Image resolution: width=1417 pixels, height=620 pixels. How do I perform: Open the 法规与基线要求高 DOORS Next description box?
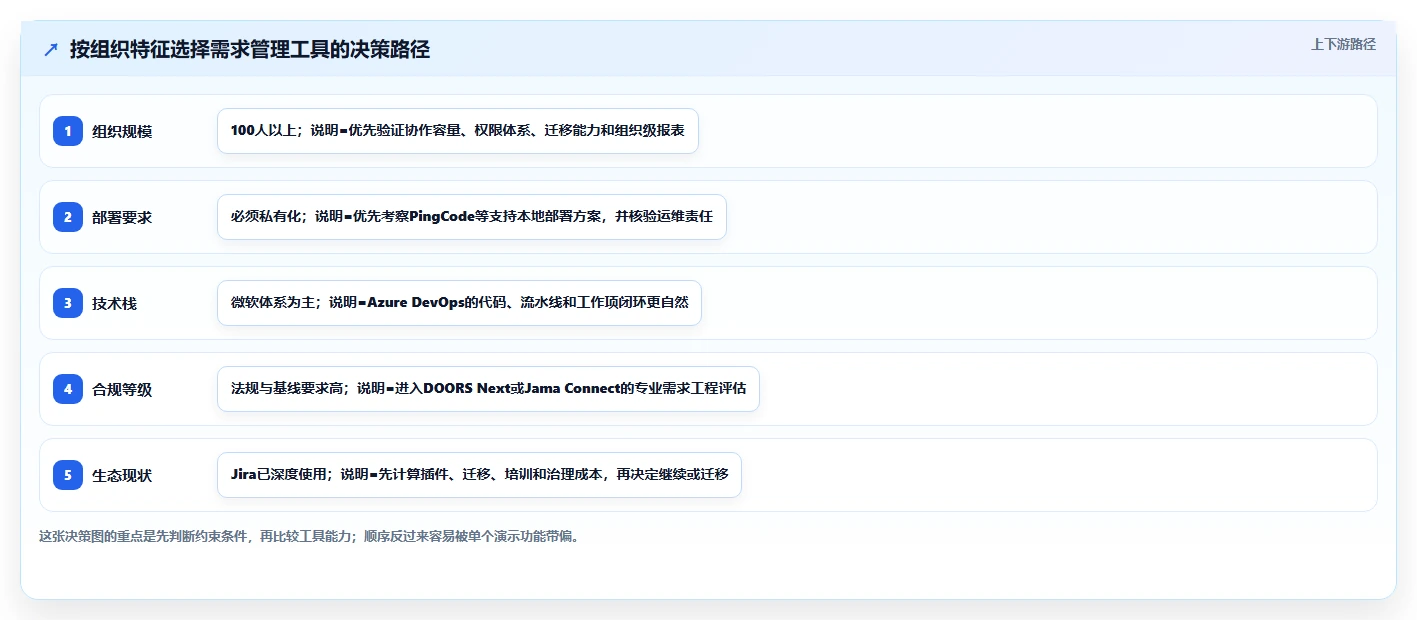click(488, 389)
